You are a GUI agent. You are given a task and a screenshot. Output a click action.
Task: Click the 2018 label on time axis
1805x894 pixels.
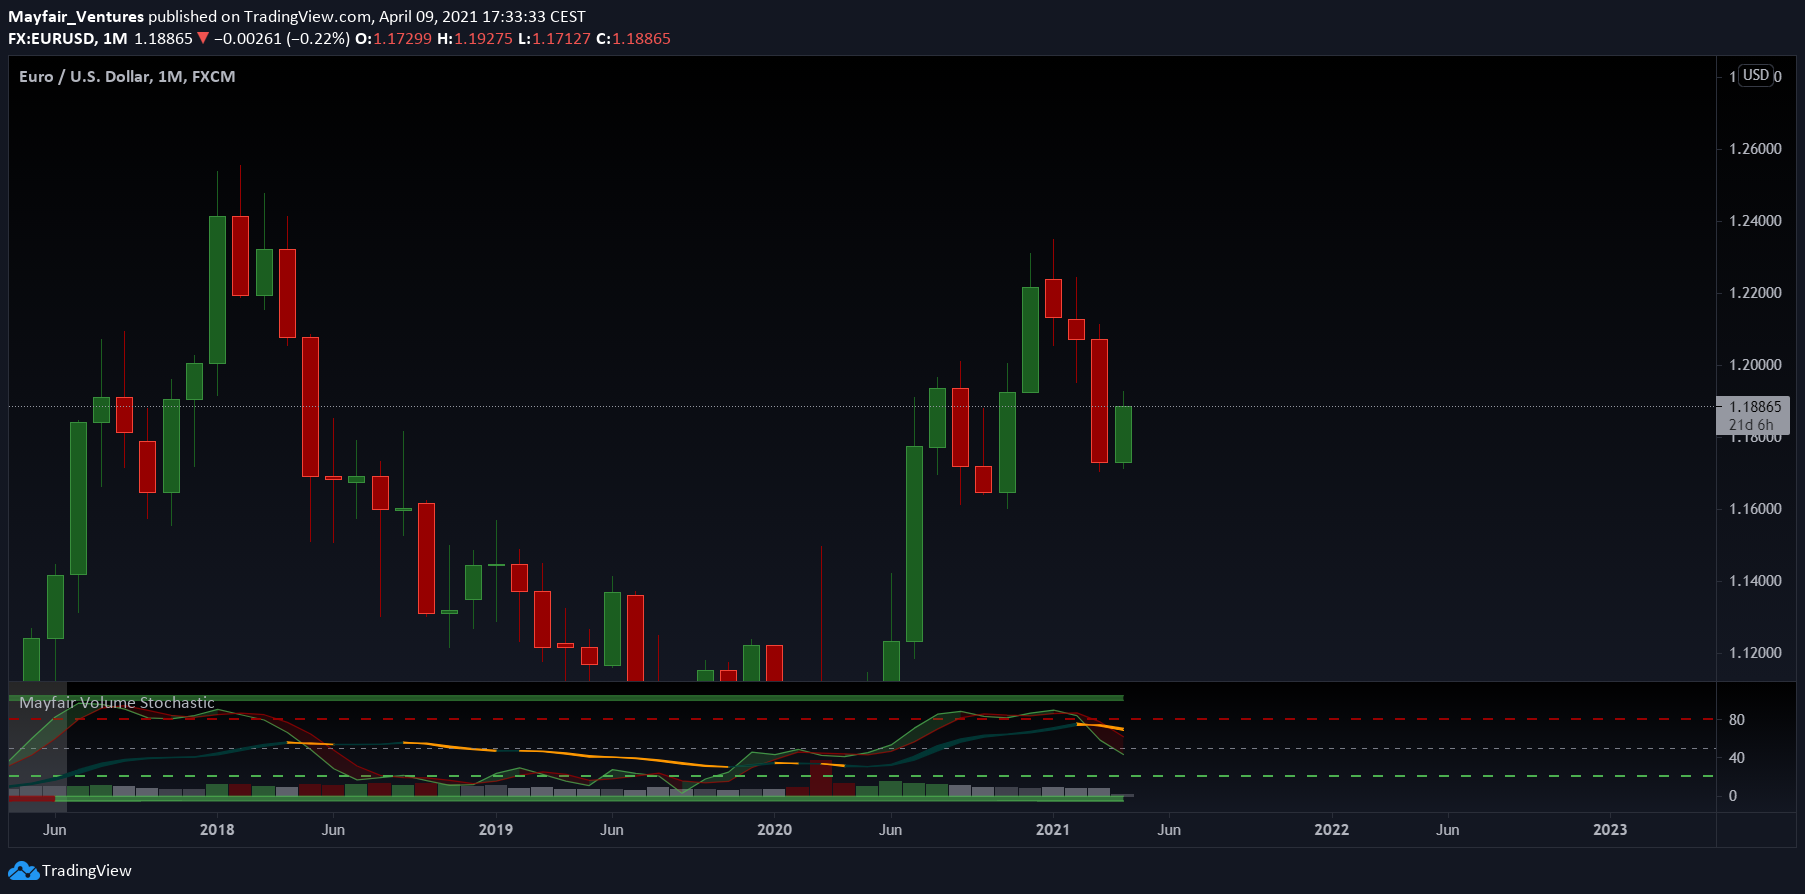coord(217,829)
